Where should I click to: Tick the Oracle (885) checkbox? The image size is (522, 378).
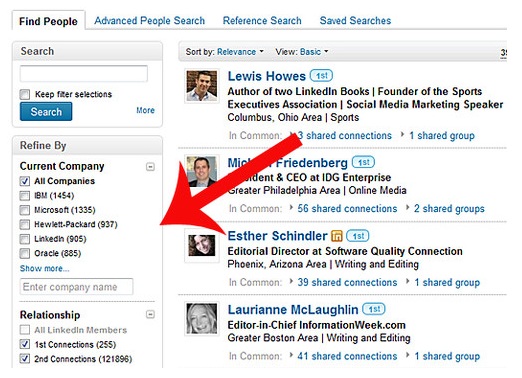pos(25,254)
